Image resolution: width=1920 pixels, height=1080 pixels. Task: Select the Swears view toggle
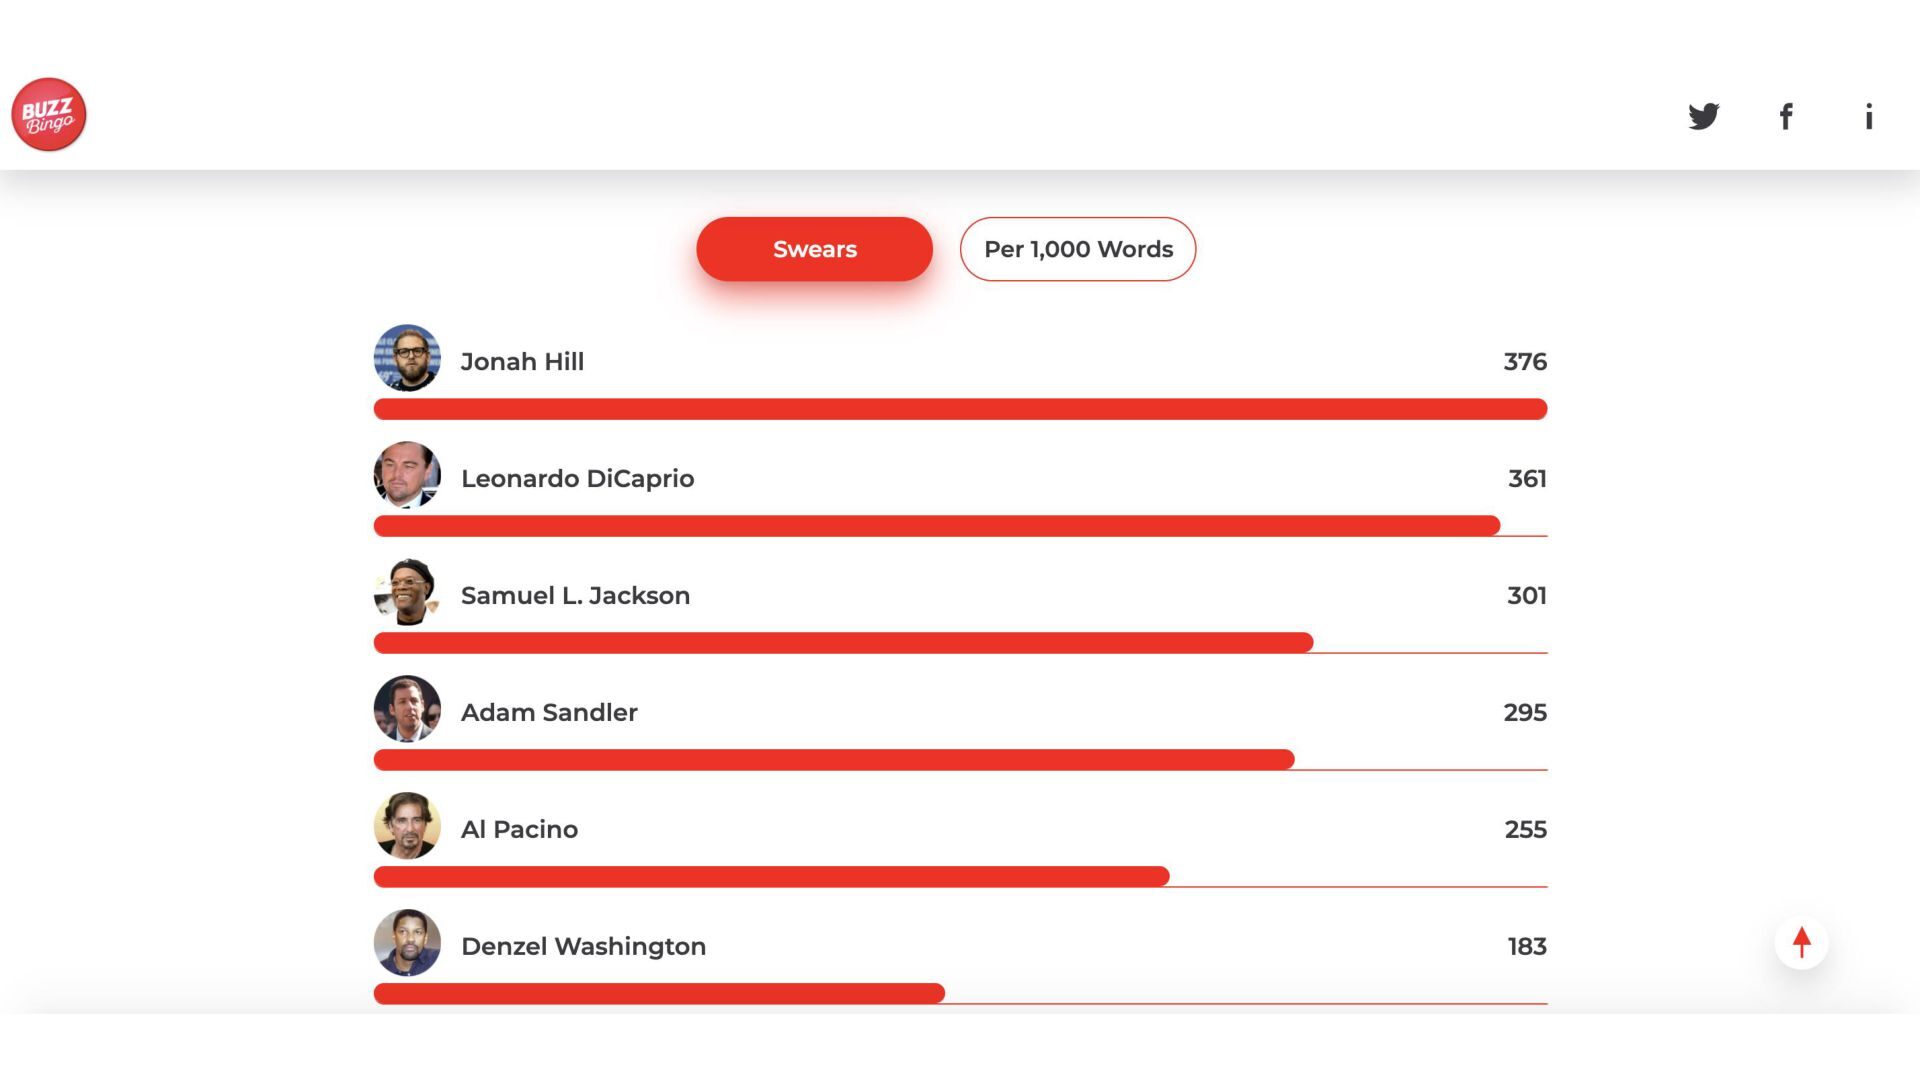tap(814, 249)
